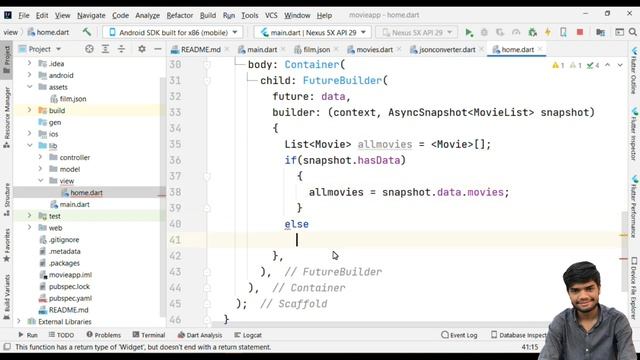Click the Build hammer icon
The image size is (640, 360).
pos(87,32)
